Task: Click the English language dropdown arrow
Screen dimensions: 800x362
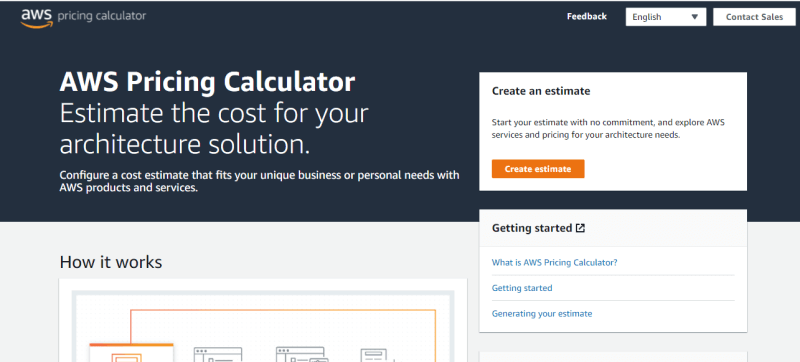Action: click(x=694, y=17)
